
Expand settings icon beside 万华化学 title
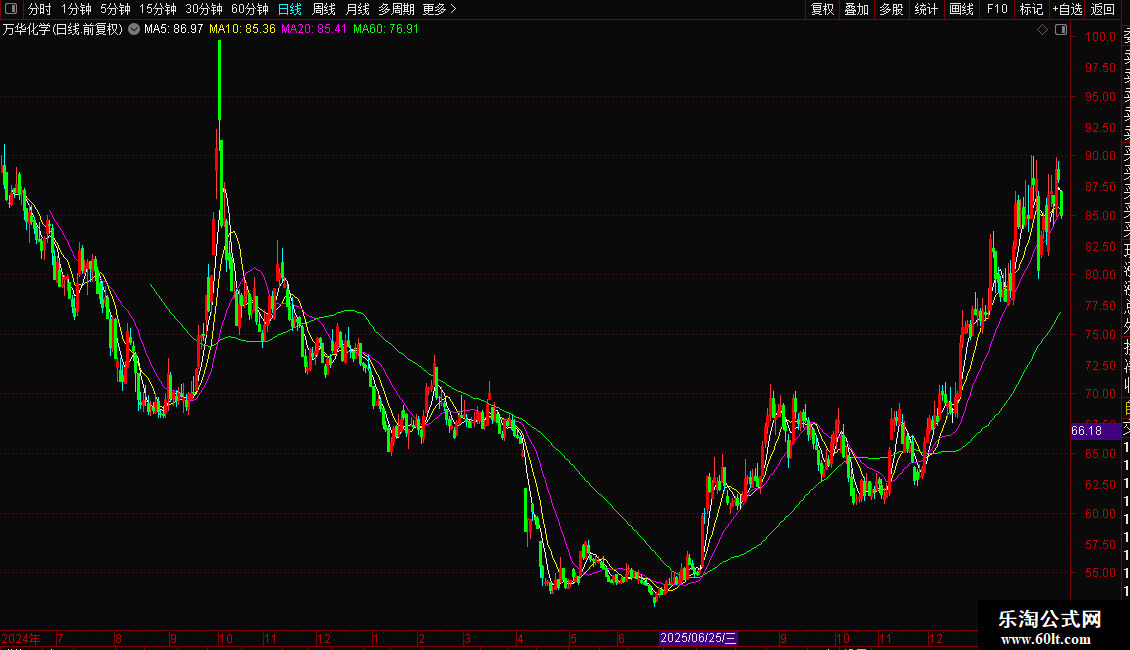pyautogui.click(x=134, y=29)
